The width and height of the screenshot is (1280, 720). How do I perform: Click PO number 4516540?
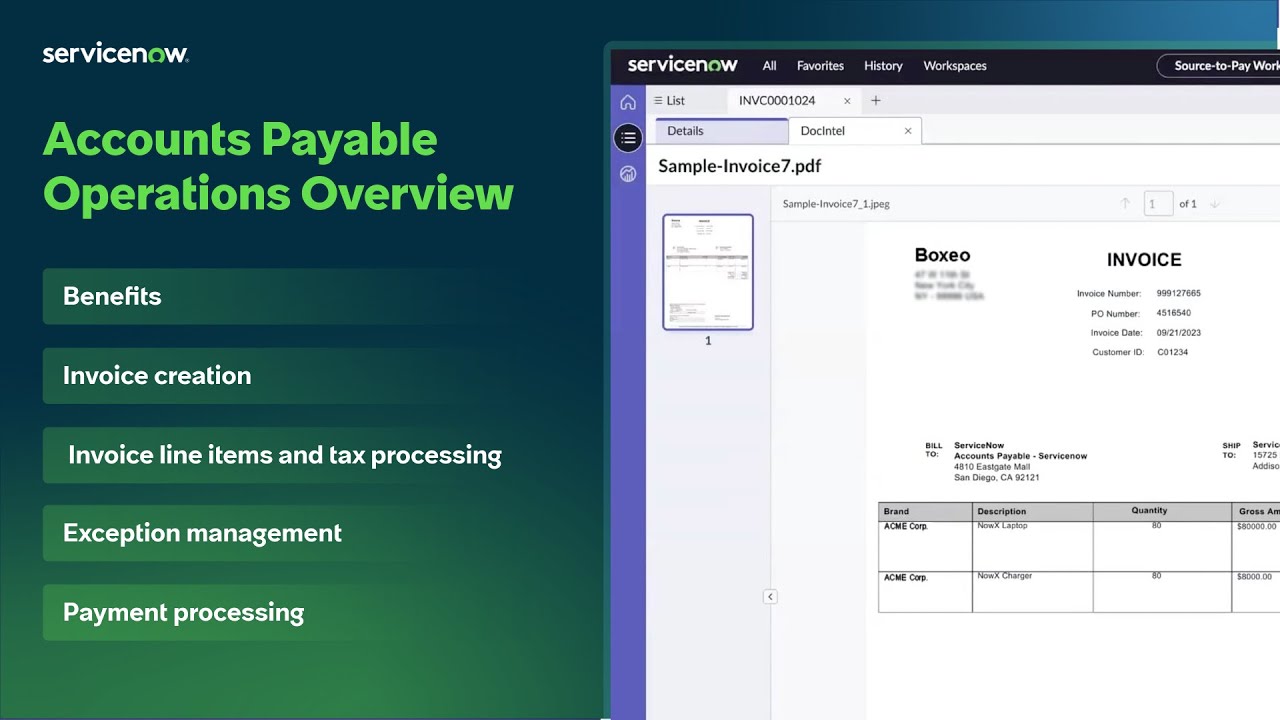click(x=1174, y=313)
